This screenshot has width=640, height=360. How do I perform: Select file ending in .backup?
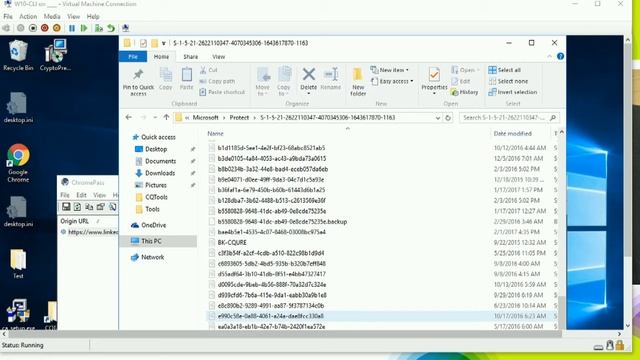[282, 222]
